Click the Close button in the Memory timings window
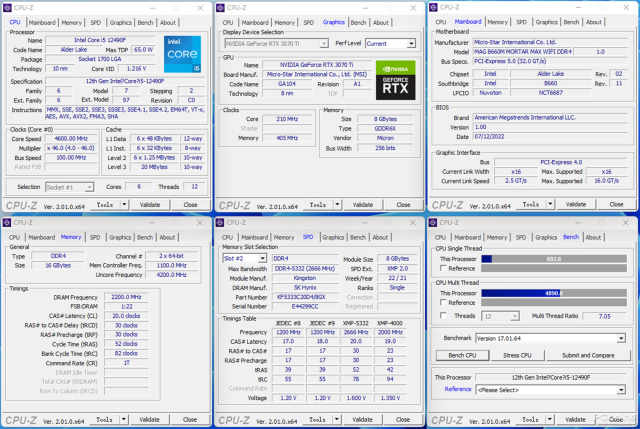This screenshot has width=640, height=429. click(x=190, y=419)
